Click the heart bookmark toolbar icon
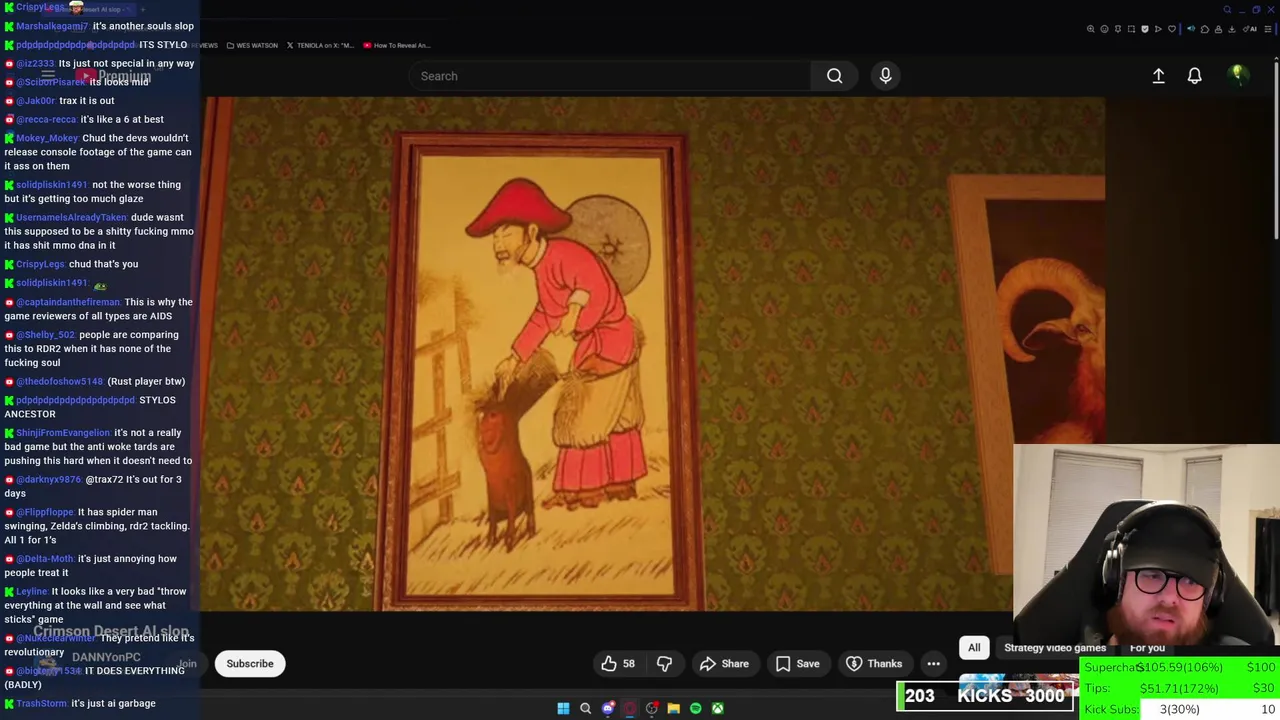 (x=1172, y=29)
